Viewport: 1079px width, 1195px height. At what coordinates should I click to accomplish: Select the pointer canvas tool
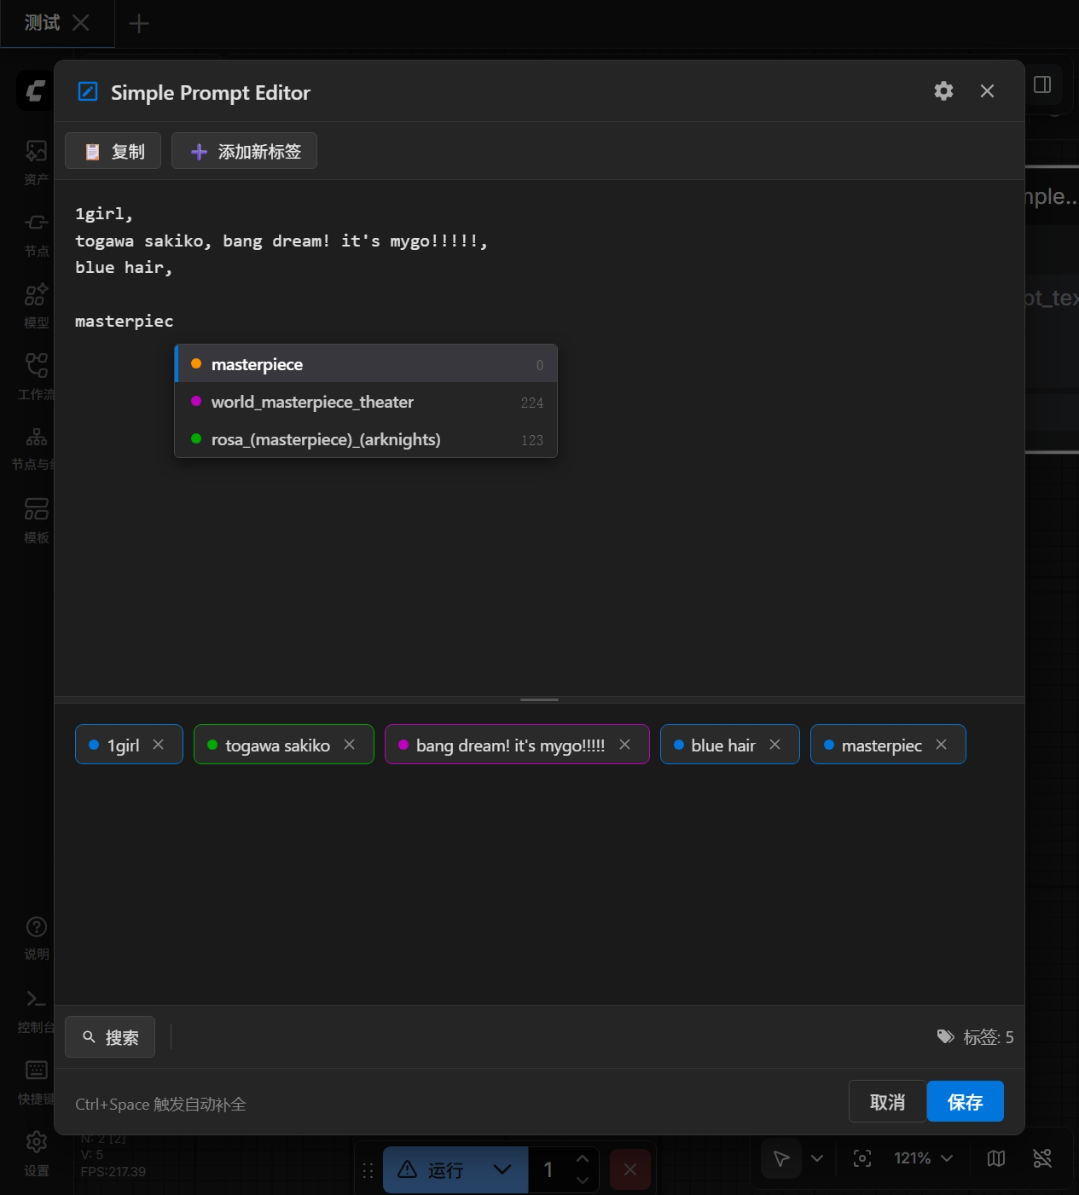point(781,1158)
